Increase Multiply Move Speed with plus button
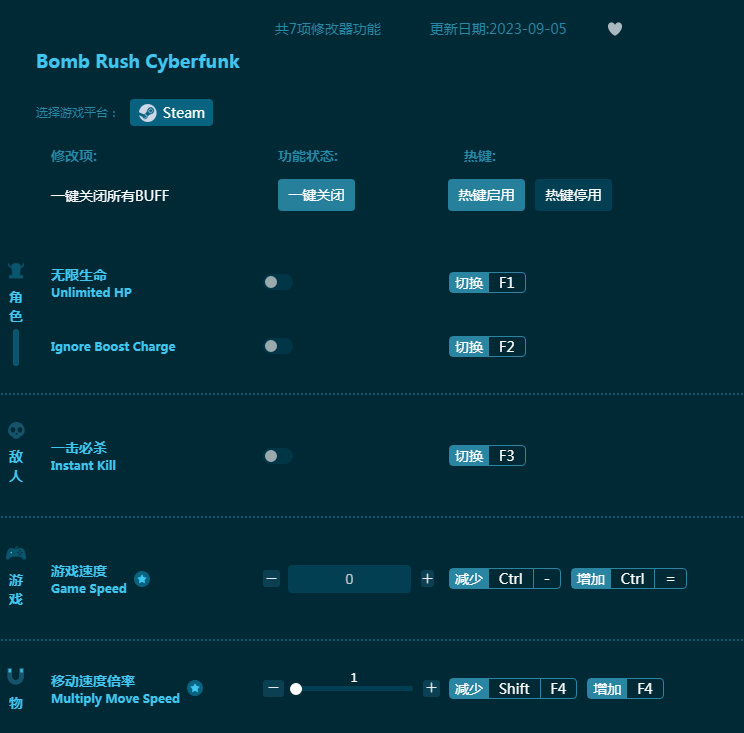This screenshot has height=733, width=744. (431, 688)
